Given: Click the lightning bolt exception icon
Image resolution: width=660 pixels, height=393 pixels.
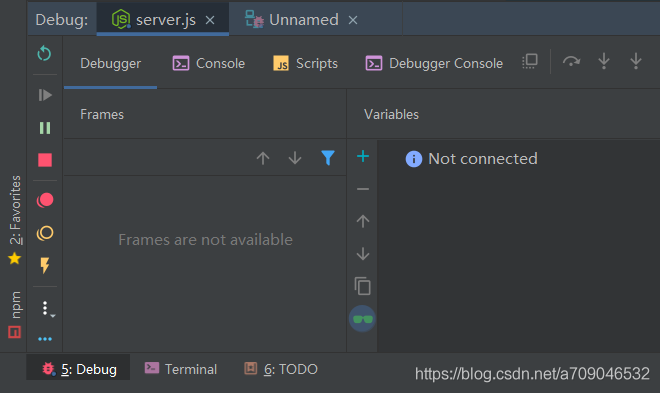Looking at the screenshot, I should [x=45, y=266].
